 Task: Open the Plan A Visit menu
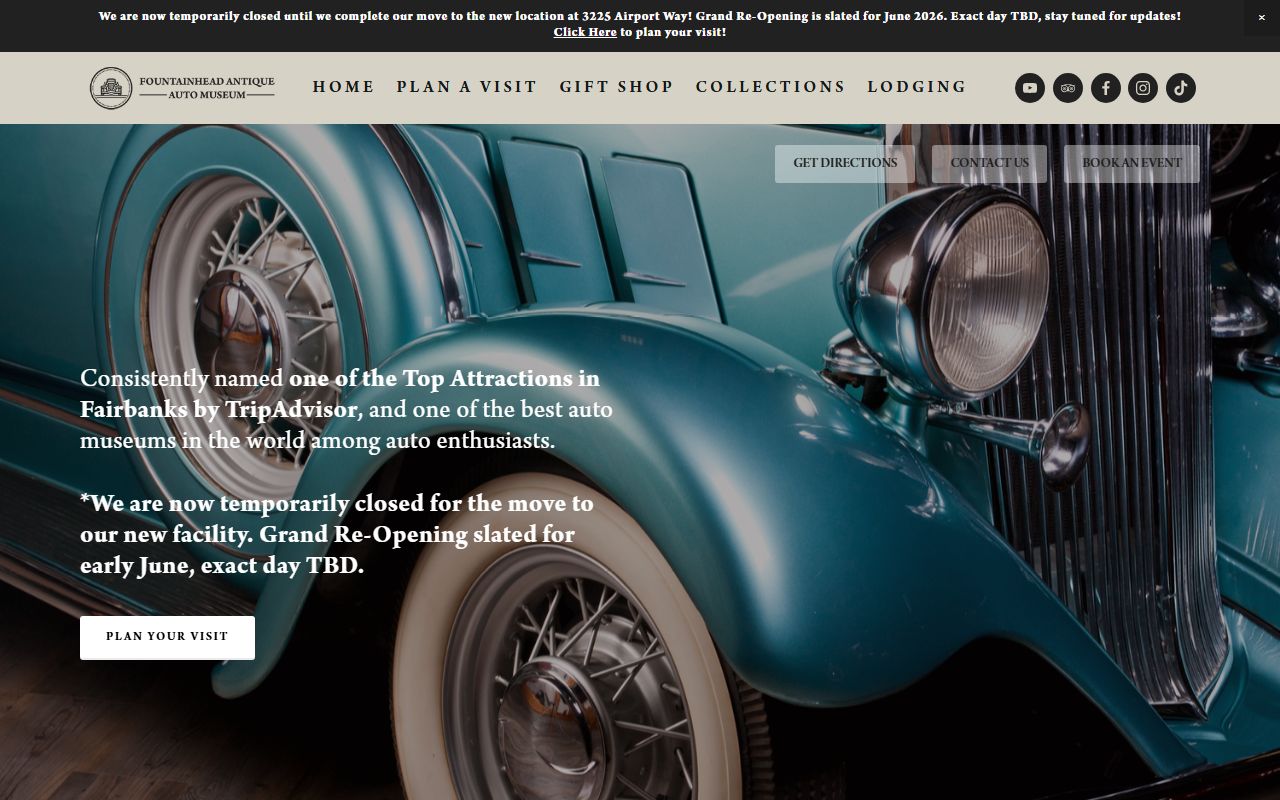coord(467,87)
